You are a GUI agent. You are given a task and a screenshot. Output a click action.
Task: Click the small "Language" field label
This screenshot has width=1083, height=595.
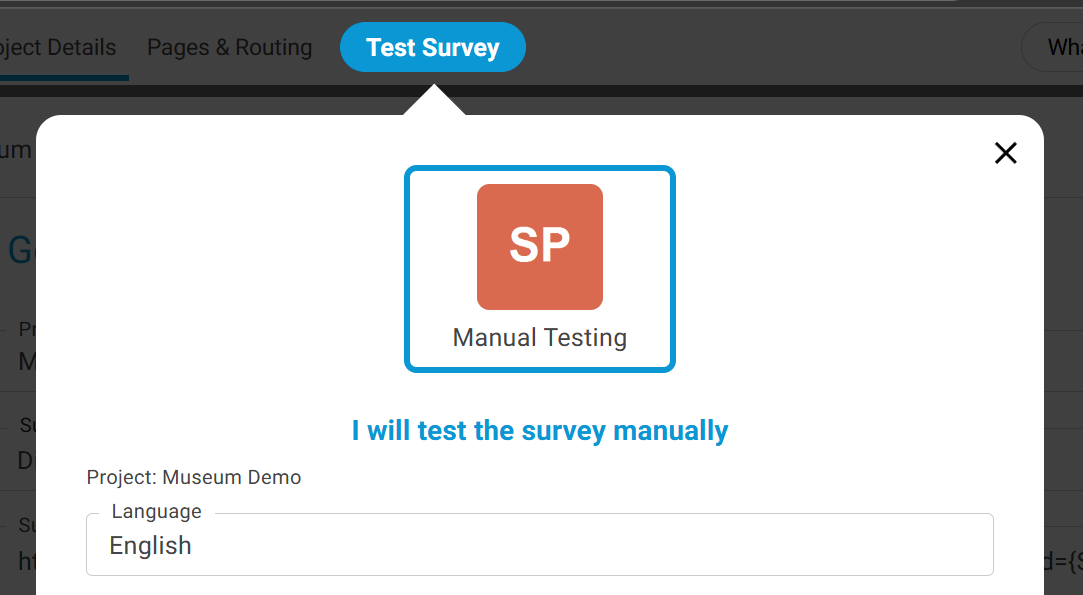[156, 512]
